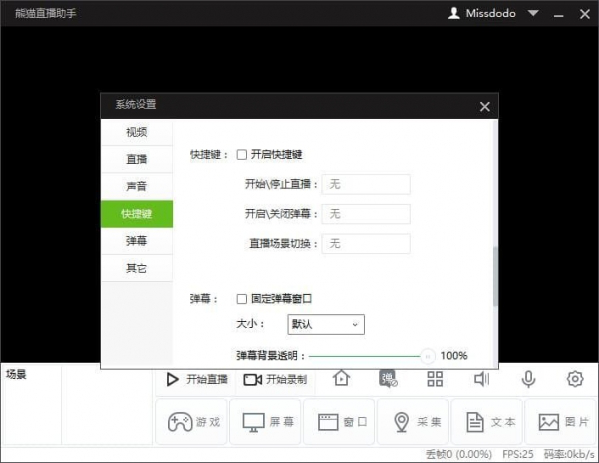Click the document icon for 文本 source
The width and height of the screenshot is (599, 463).
point(475,422)
